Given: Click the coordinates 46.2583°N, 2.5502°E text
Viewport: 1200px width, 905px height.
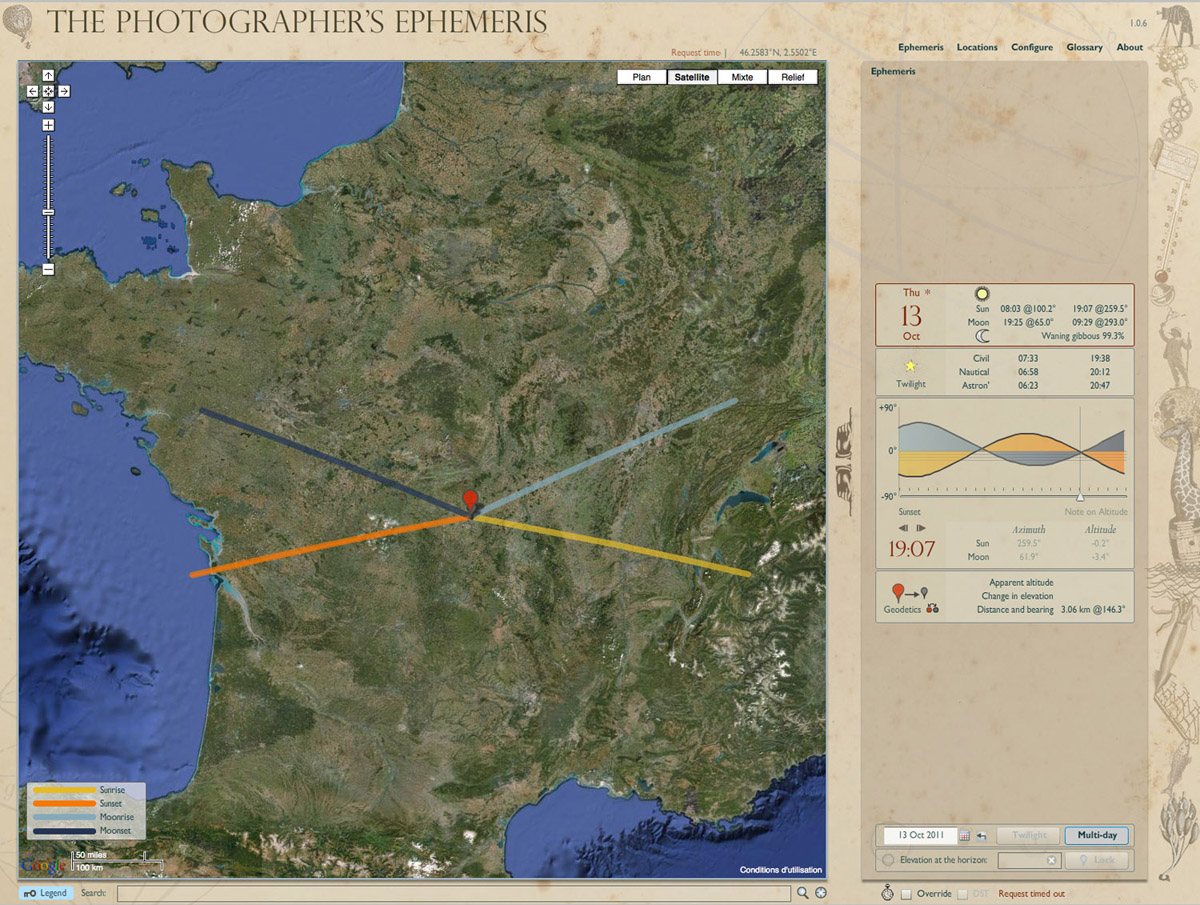Looking at the screenshot, I should (x=778, y=52).
